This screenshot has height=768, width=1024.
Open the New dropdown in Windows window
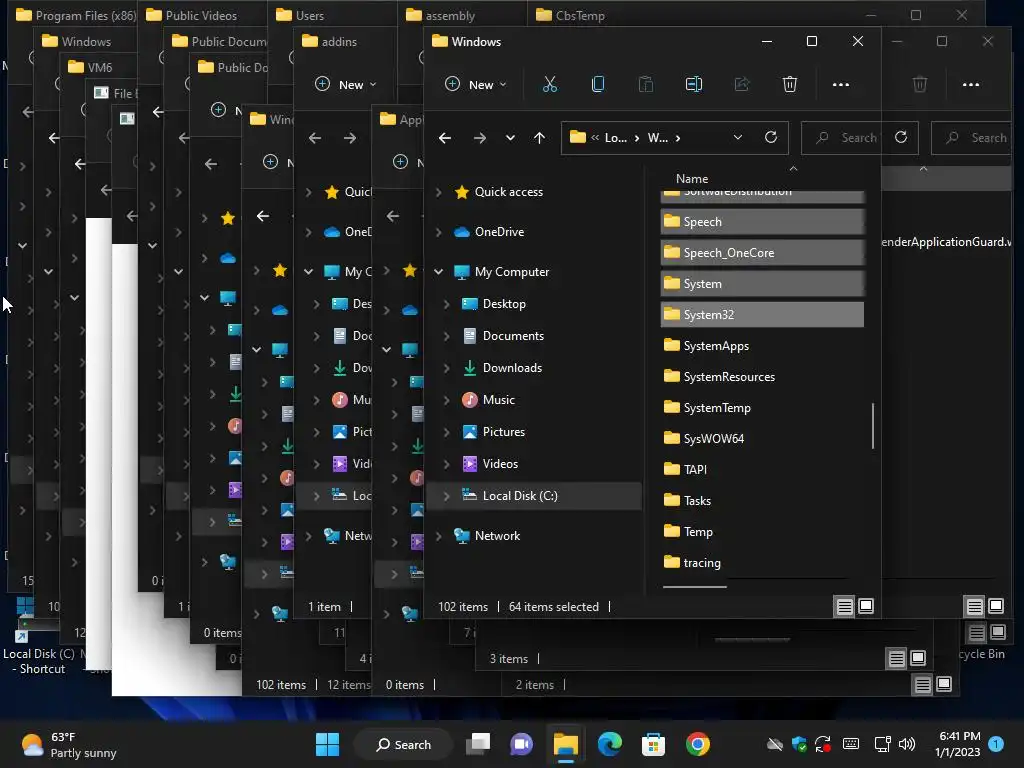pyautogui.click(x=475, y=84)
